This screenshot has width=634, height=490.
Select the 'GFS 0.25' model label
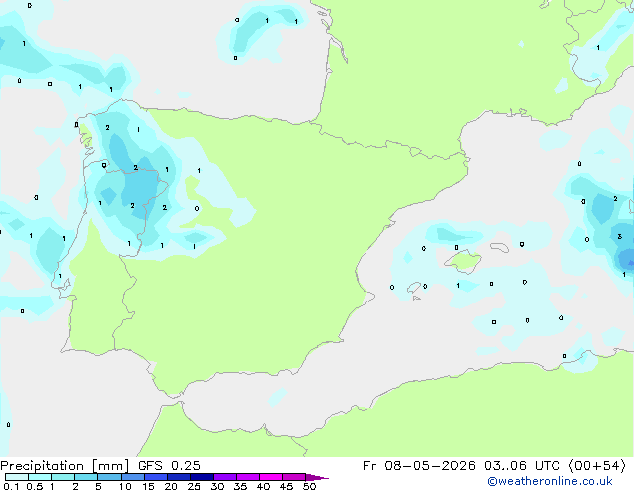coord(169,466)
